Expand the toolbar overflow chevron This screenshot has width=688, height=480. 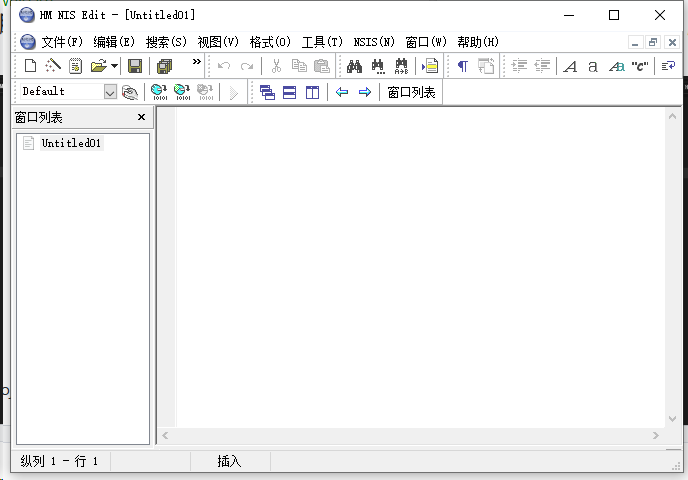pos(197,62)
